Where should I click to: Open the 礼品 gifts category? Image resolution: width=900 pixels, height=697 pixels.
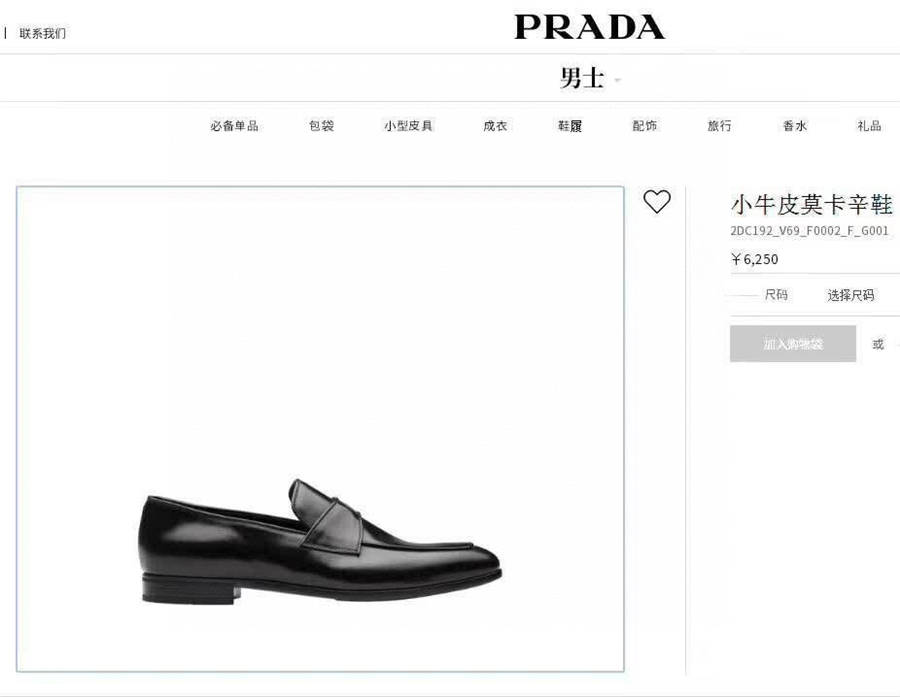coord(870,126)
